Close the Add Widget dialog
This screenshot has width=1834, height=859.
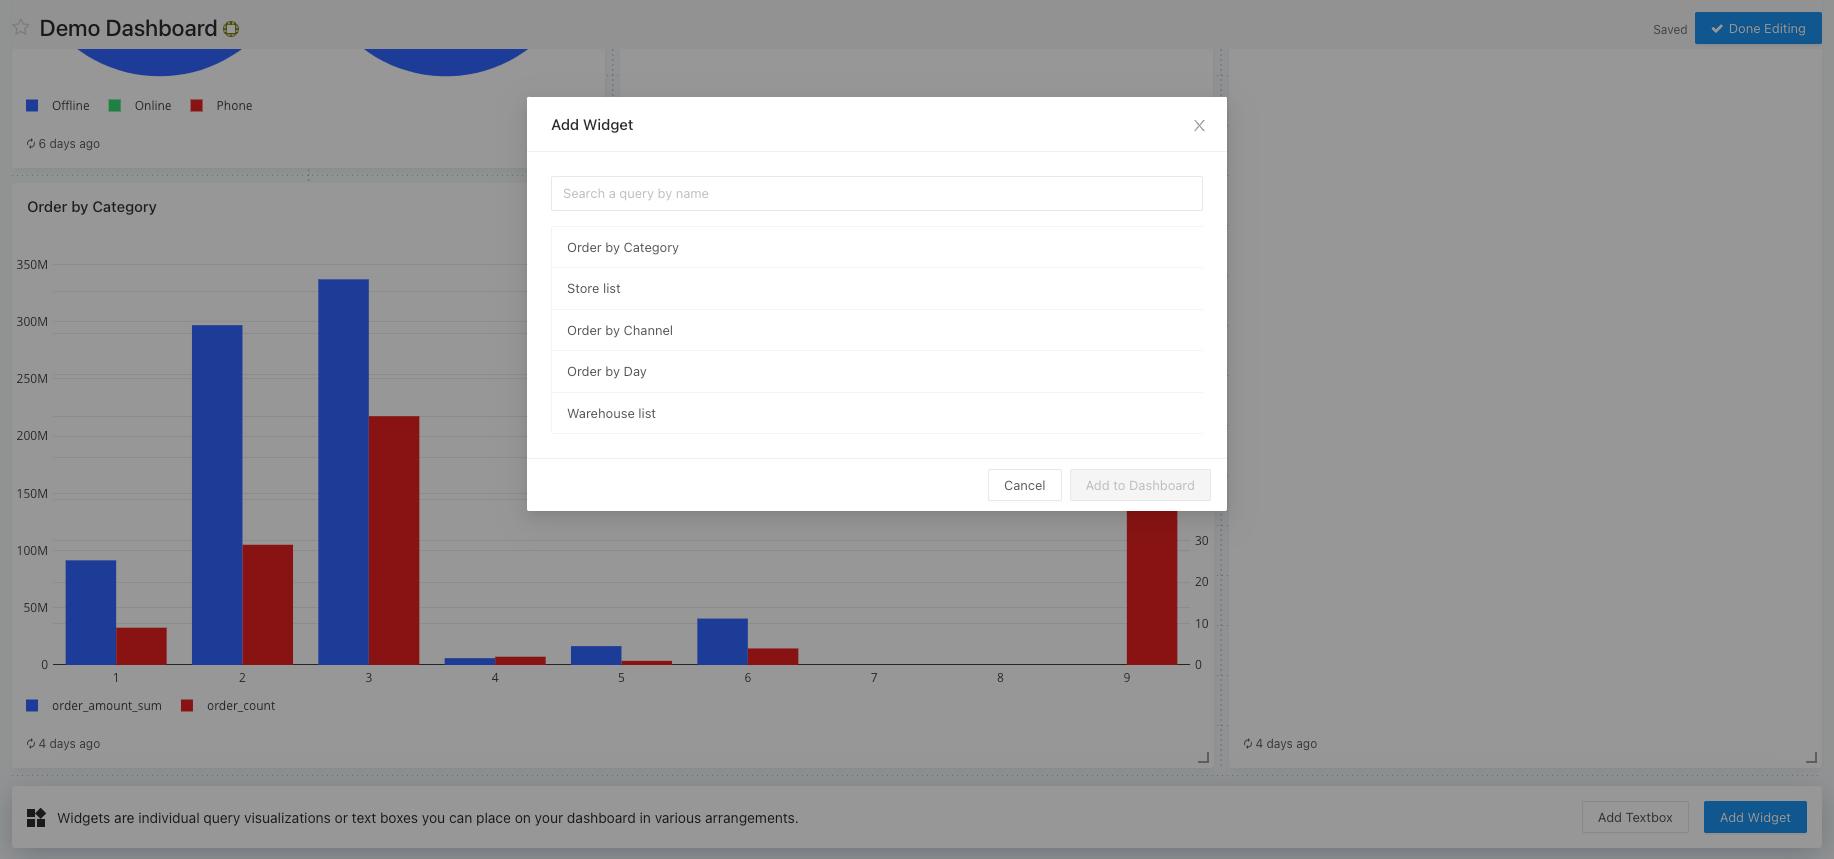coord(1199,125)
